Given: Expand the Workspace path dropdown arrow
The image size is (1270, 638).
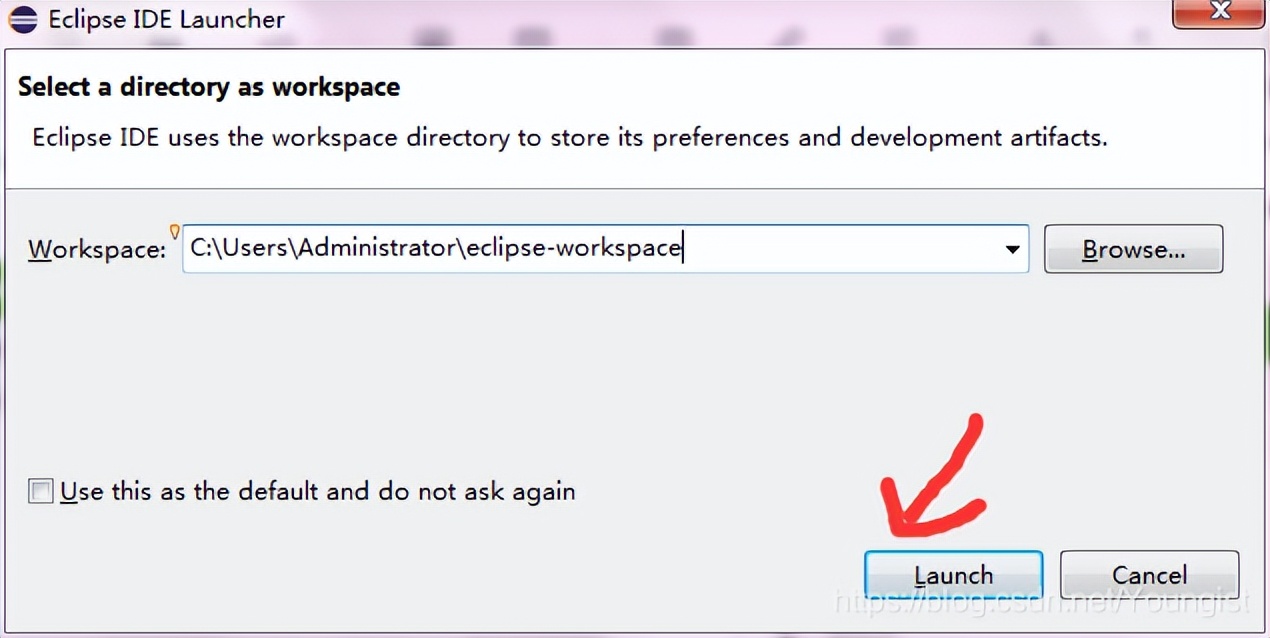Looking at the screenshot, I should 1013,249.
